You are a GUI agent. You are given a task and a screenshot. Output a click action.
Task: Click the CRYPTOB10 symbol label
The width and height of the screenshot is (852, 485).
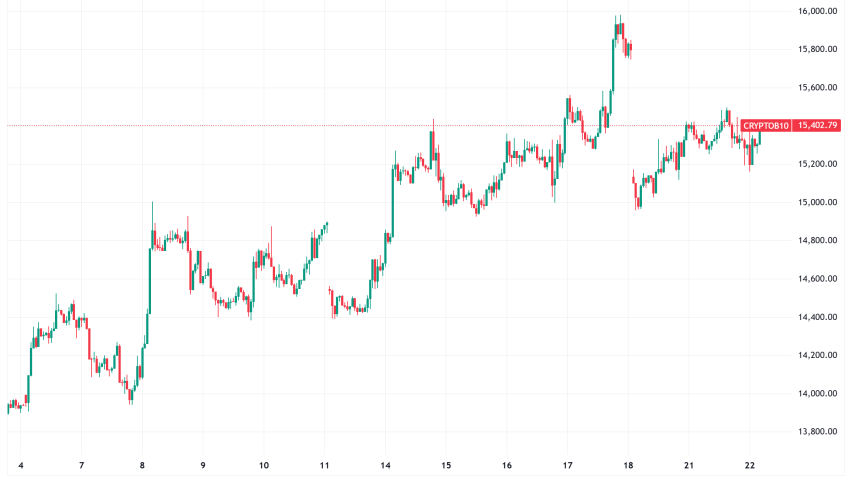766,126
